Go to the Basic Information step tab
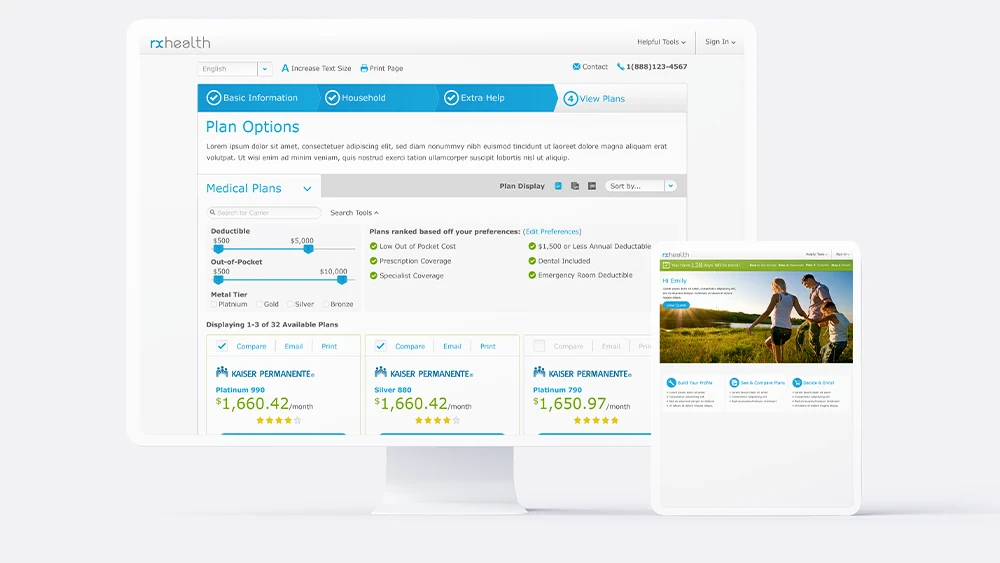This screenshot has height=563, width=1000. point(257,98)
